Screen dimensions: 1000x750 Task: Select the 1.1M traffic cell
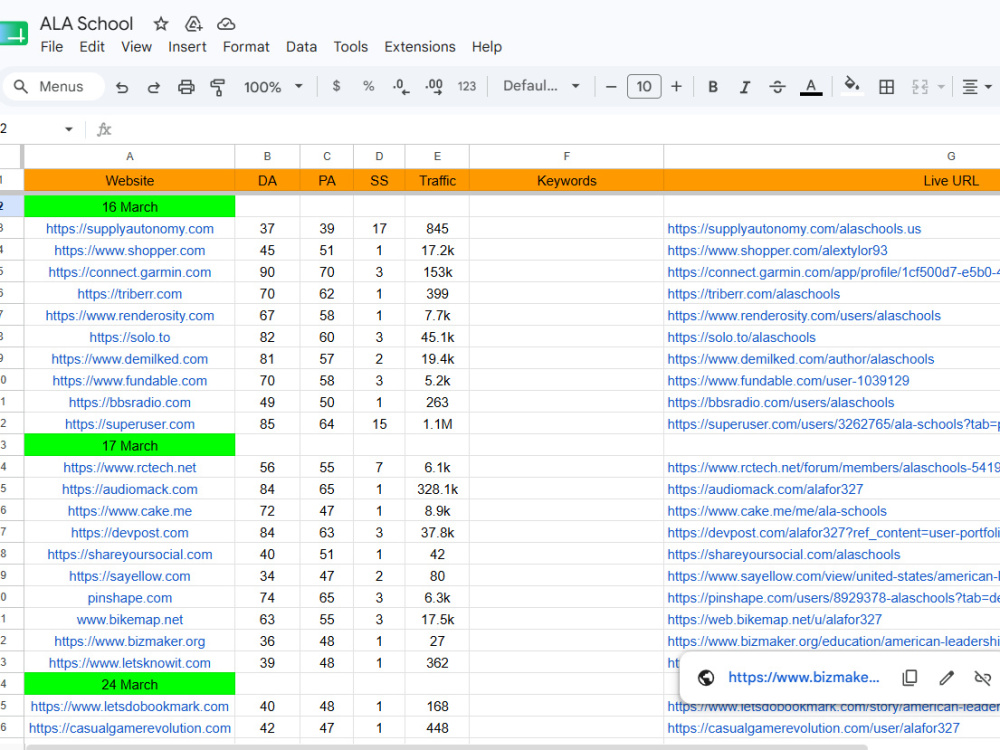click(437, 424)
